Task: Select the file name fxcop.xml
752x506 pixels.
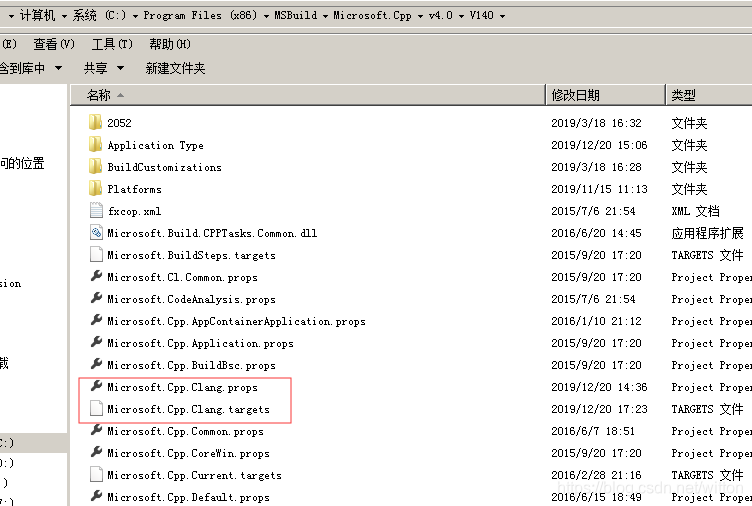Action: [x=134, y=211]
